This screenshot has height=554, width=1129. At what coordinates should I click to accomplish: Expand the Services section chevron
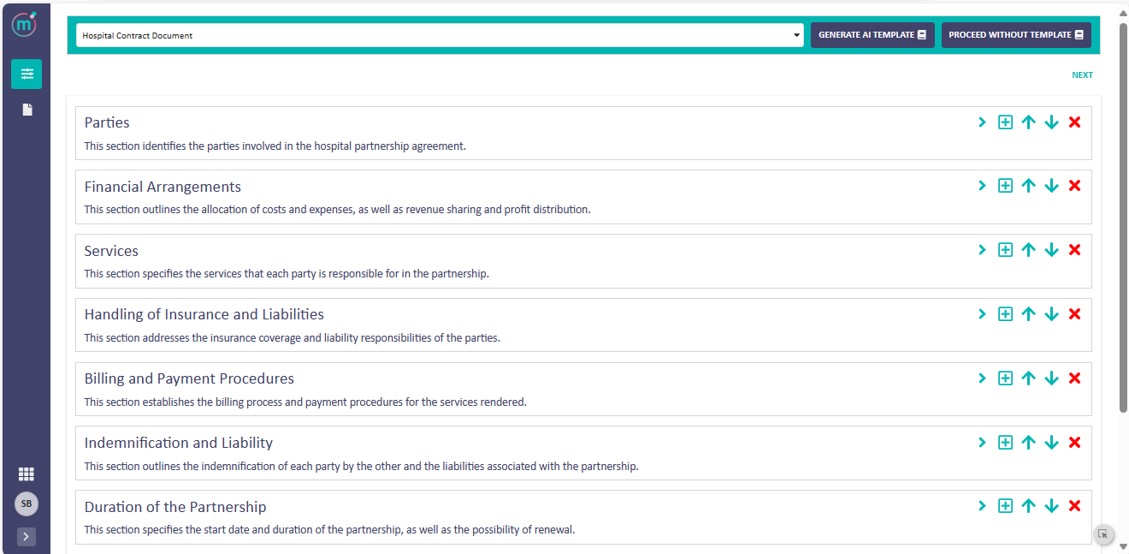(981, 250)
